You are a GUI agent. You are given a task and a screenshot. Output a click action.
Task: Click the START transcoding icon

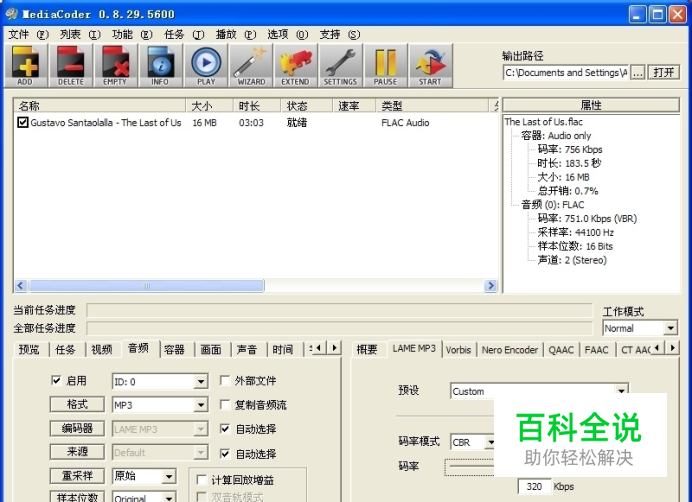pos(430,65)
